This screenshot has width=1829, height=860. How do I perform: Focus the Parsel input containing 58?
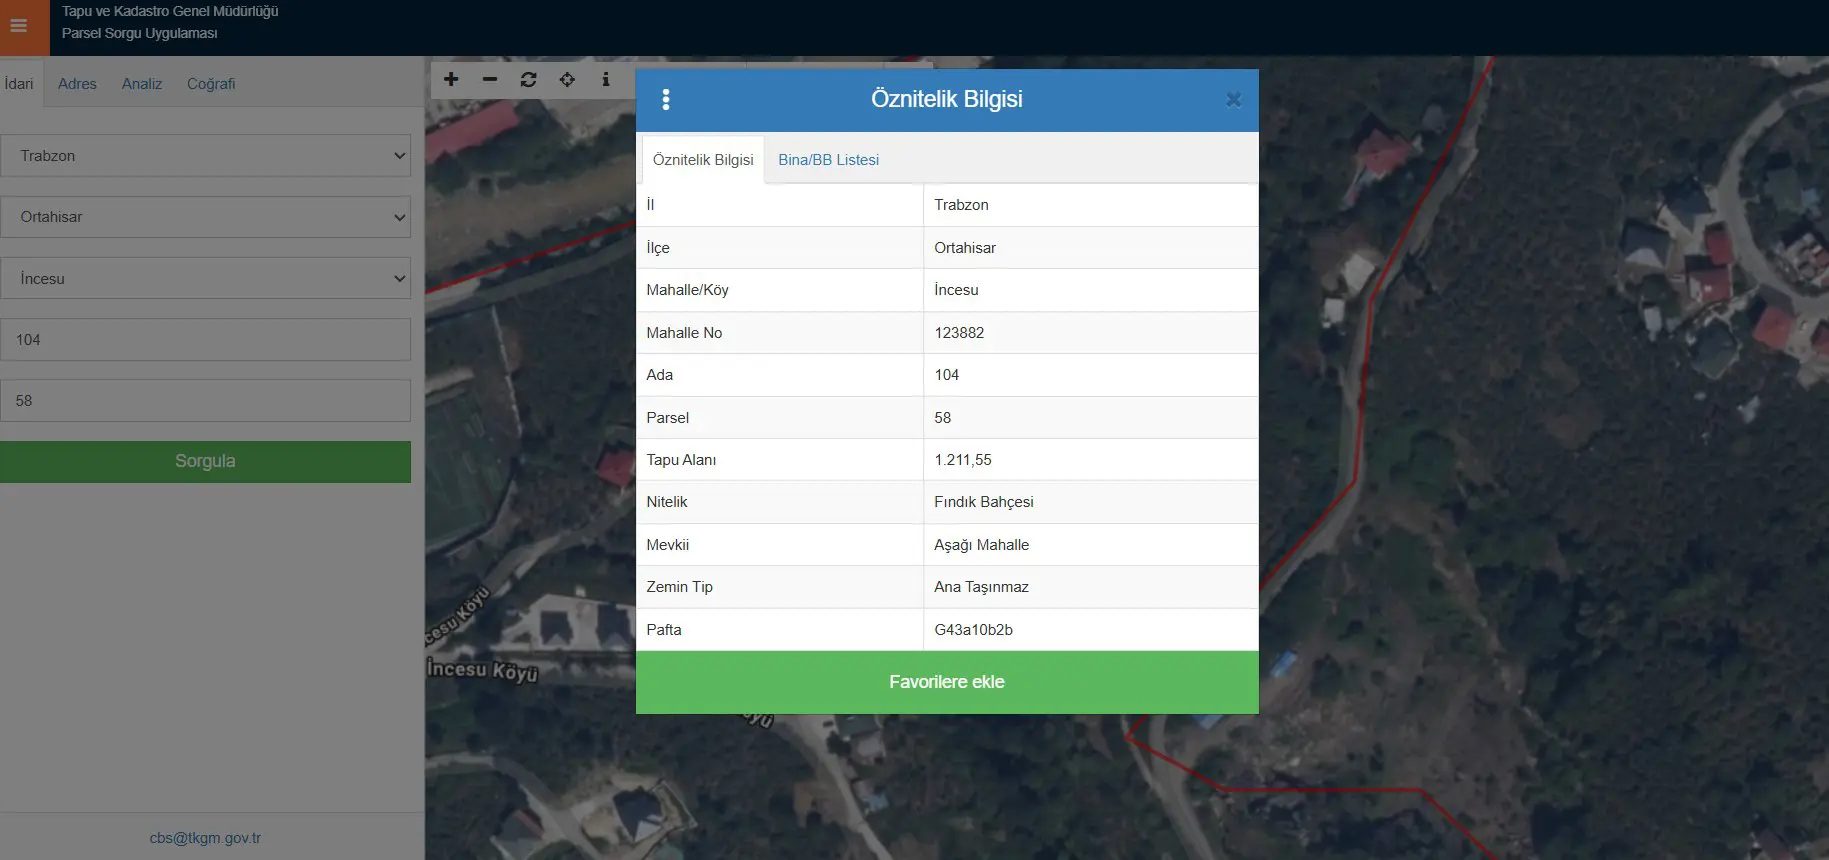(x=205, y=400)
